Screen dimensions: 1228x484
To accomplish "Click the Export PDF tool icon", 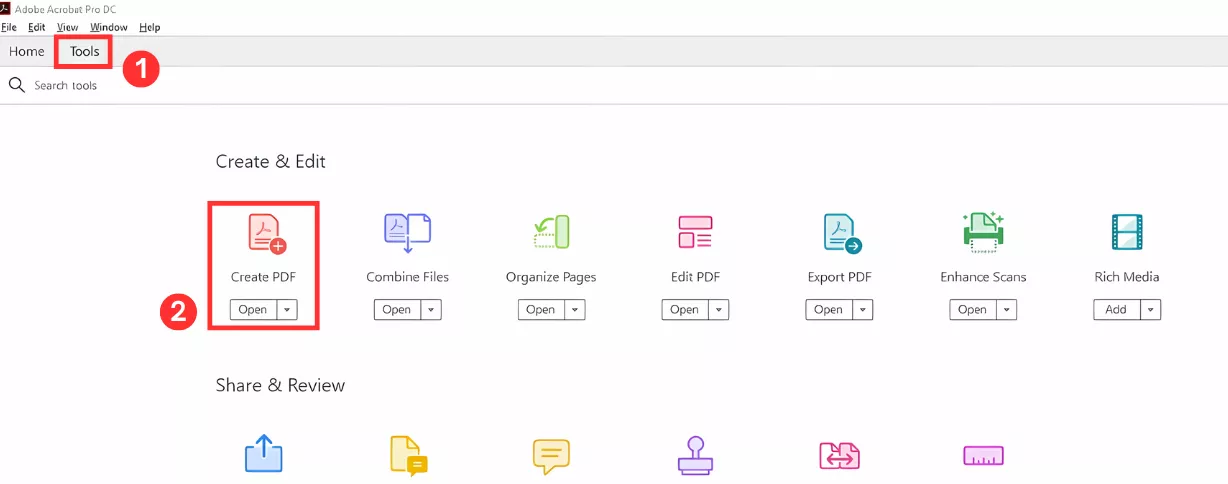I will click(x=842, y=233).
